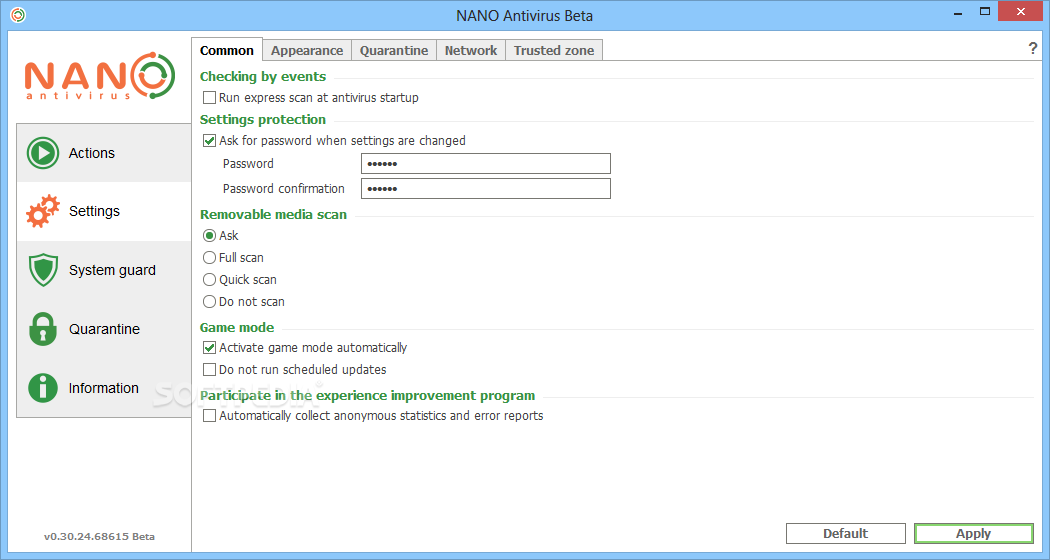Screen dimensions: 1050x560
Task: Click the Information 'i' icon
Action: [43, 388]
